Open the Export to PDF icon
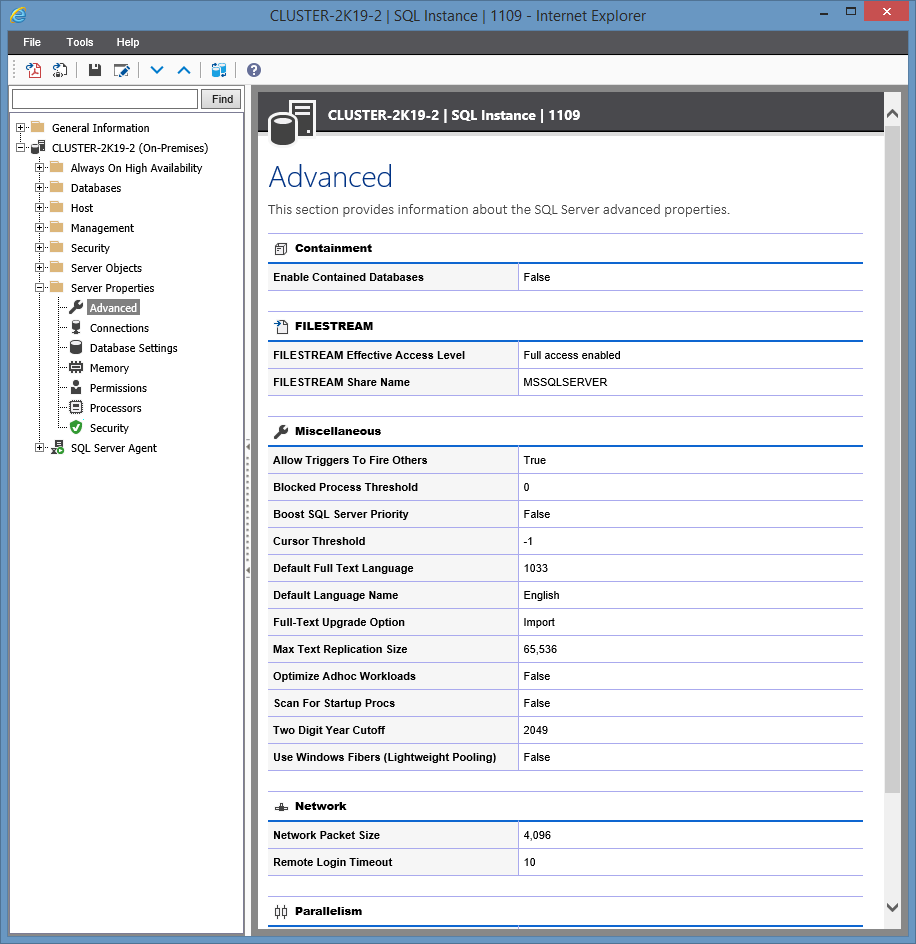 tap(33, 70)
